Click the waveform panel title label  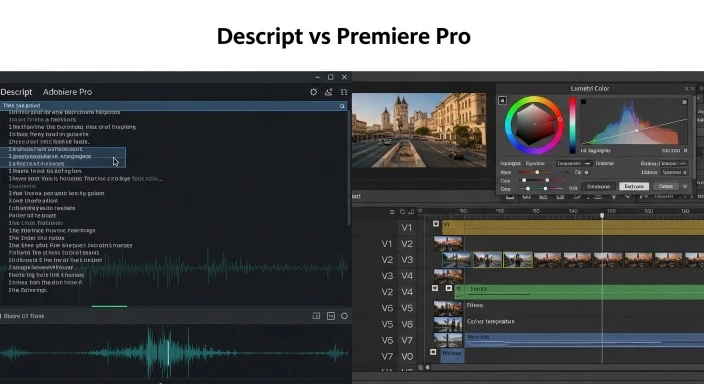coord(24,316)
